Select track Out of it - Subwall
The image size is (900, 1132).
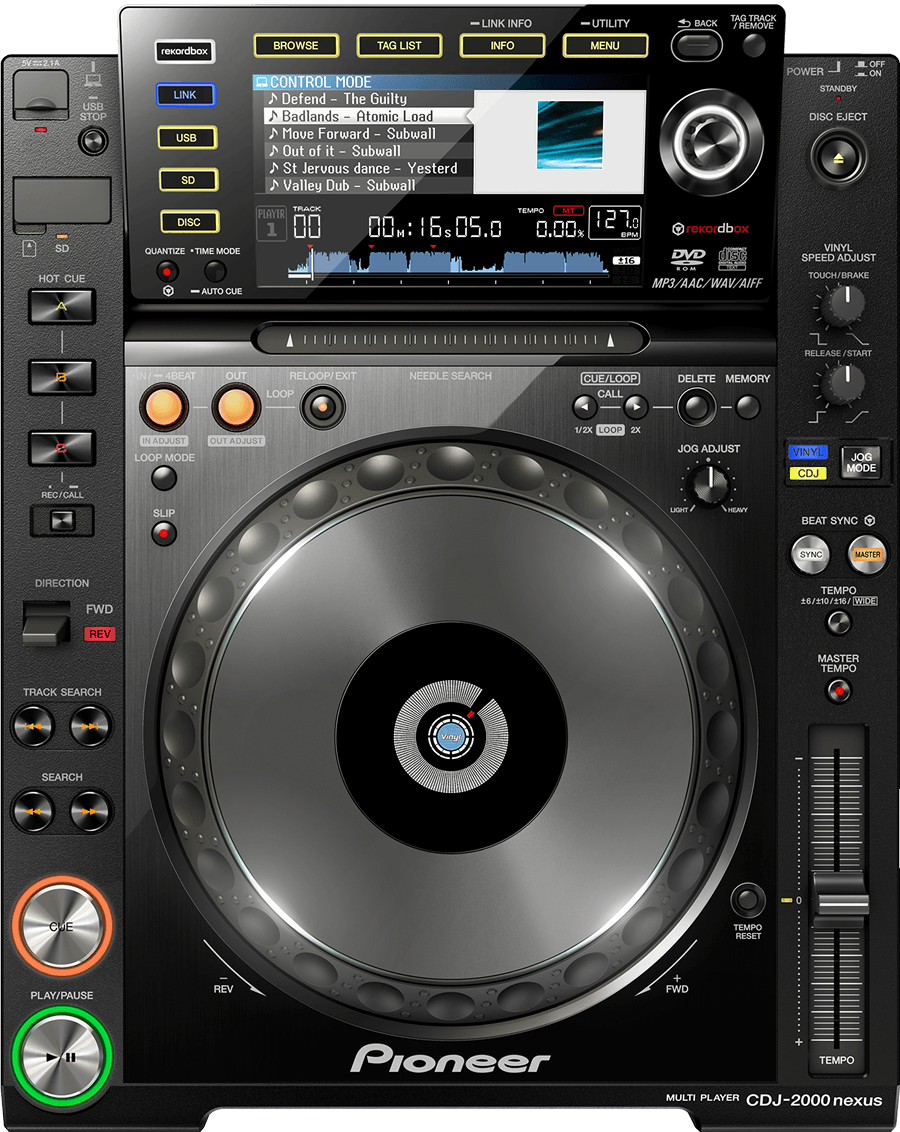click(369, 151)
